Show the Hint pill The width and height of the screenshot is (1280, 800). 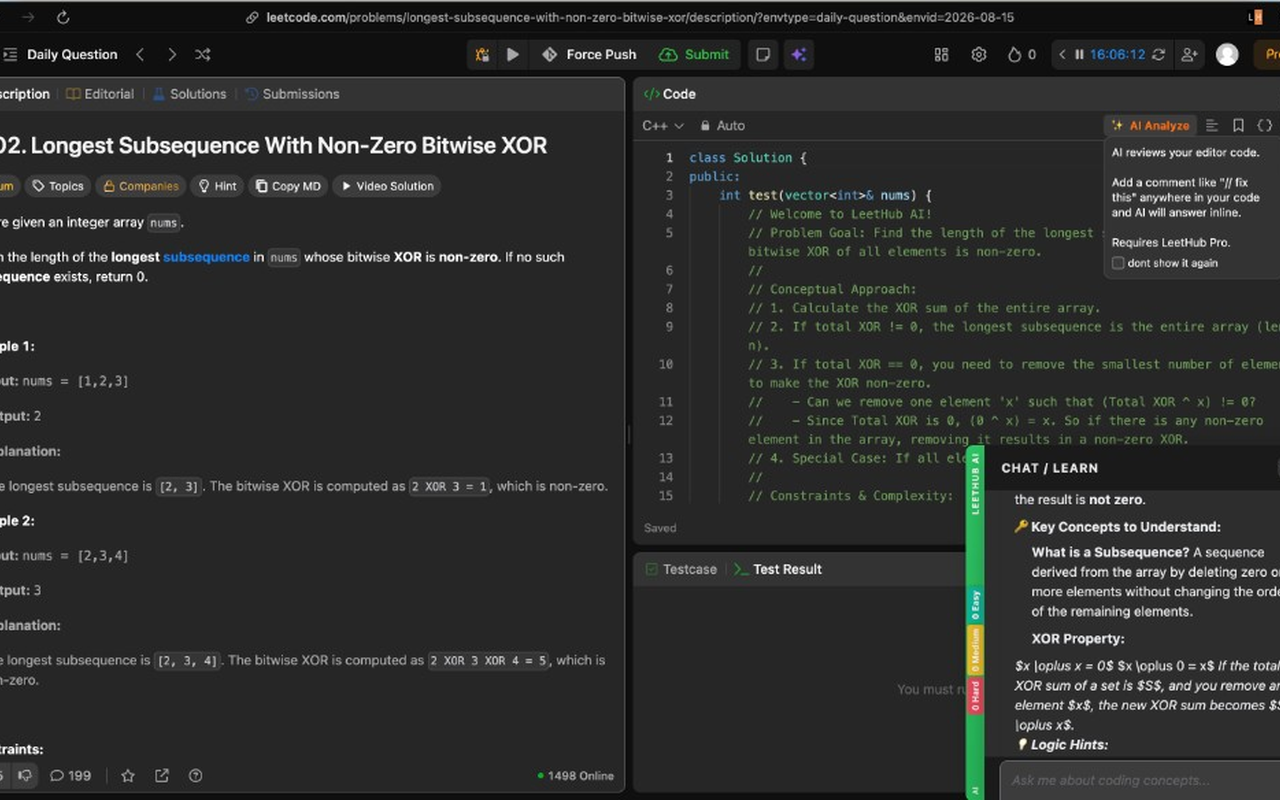click(x=217, y=186)
